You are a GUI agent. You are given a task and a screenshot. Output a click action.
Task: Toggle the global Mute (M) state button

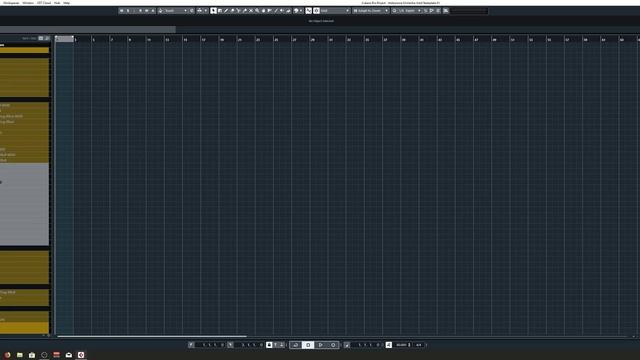pyautogui.click(x=122, y=11)
